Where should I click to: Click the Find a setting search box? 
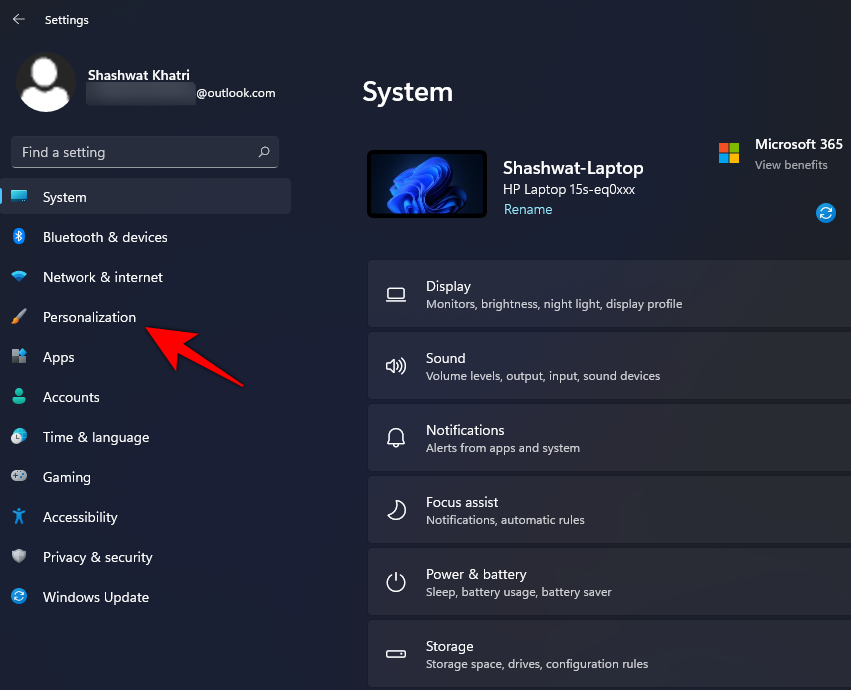[x=135, y=152]
